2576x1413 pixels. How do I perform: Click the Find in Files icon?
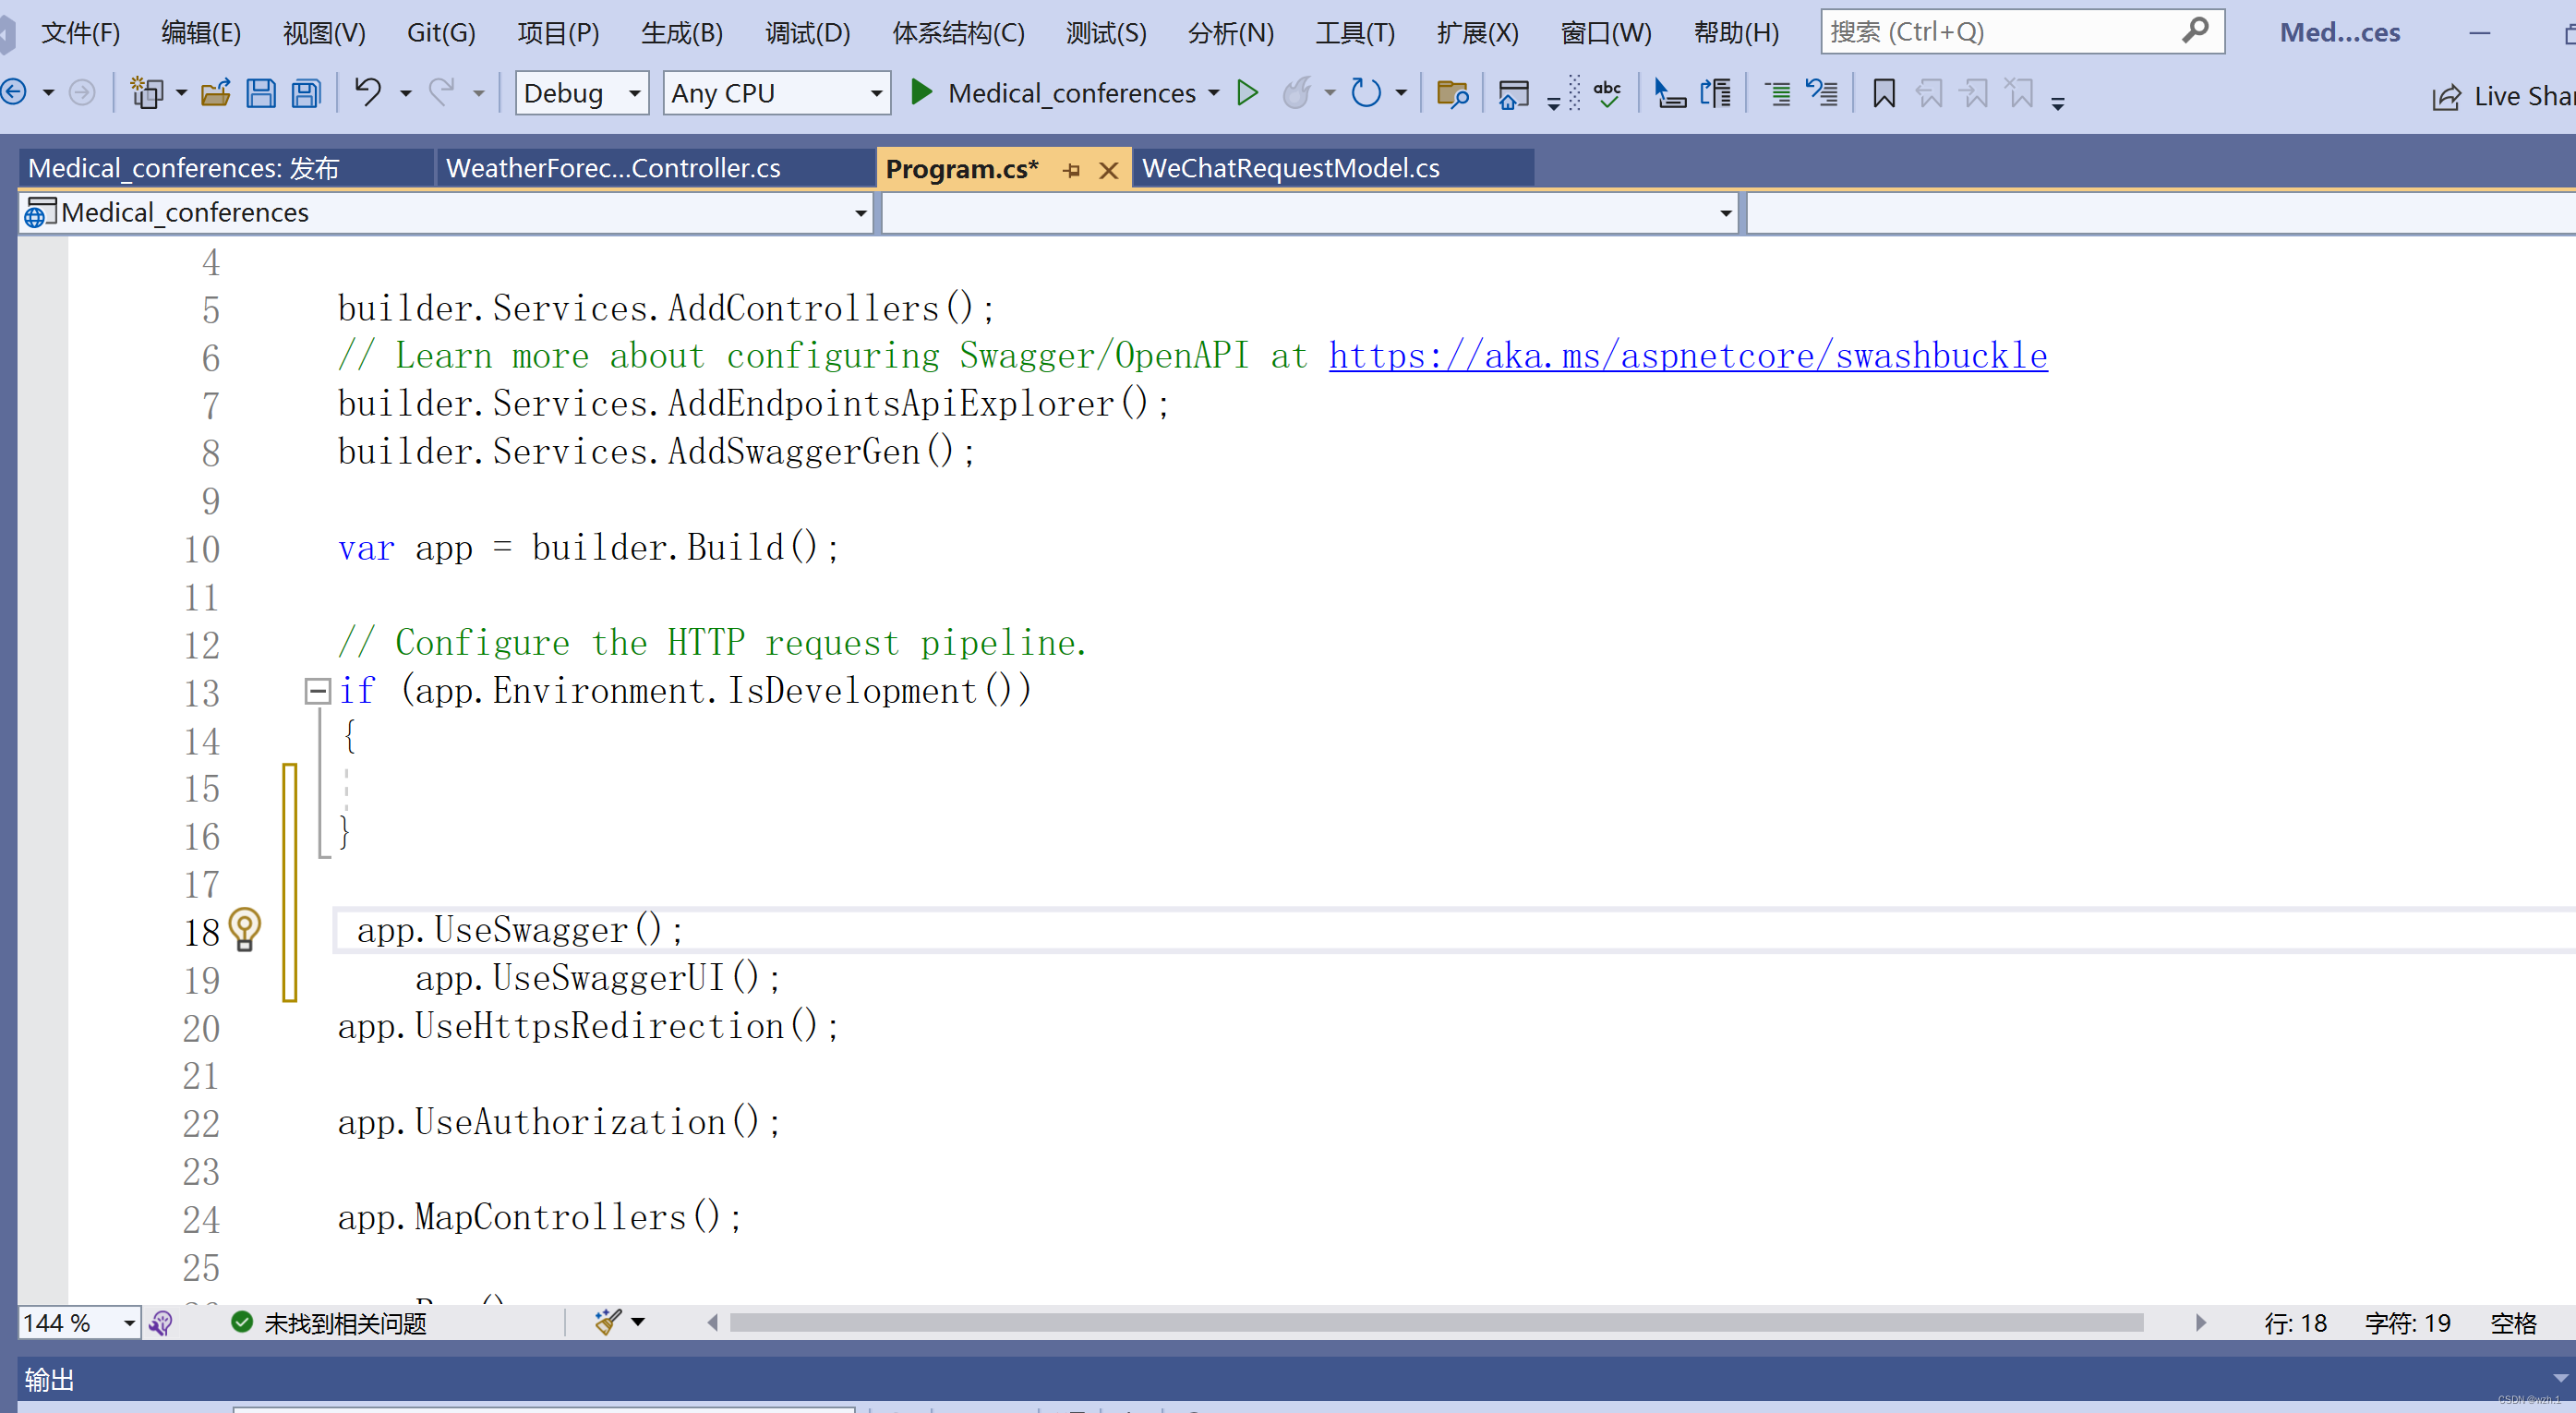pos(1451,94)
